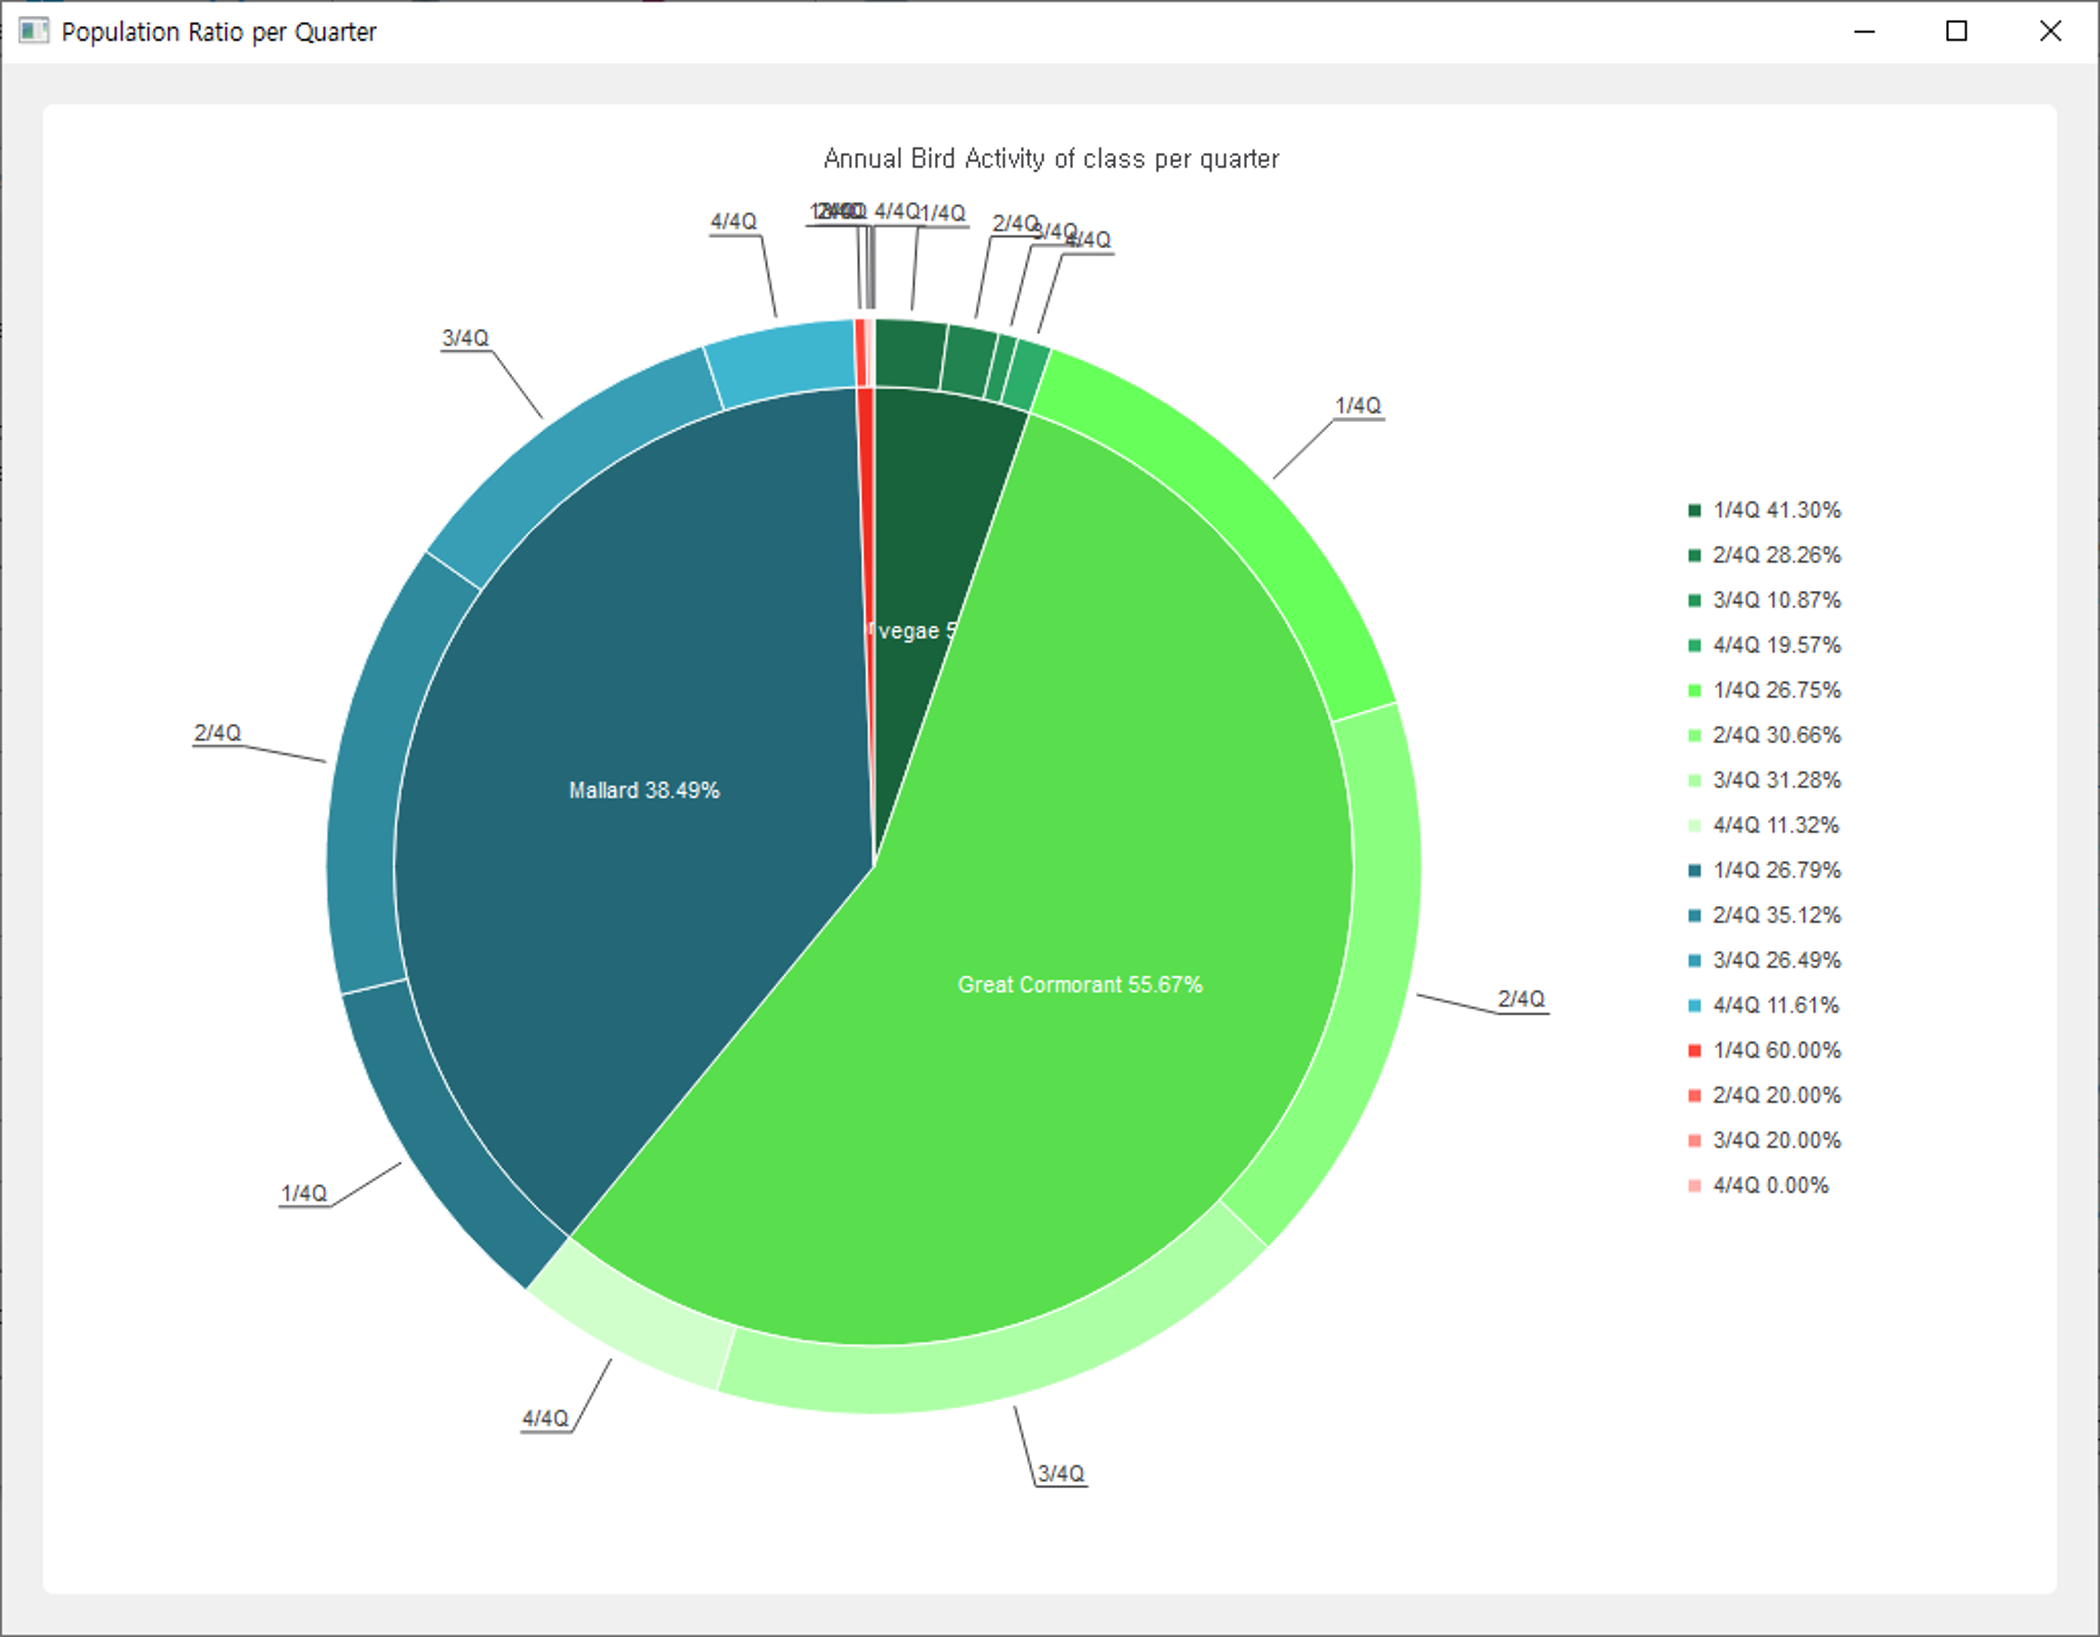
Task: Maximize the Population Ratio window
Action: click(x=1956, y=31)
